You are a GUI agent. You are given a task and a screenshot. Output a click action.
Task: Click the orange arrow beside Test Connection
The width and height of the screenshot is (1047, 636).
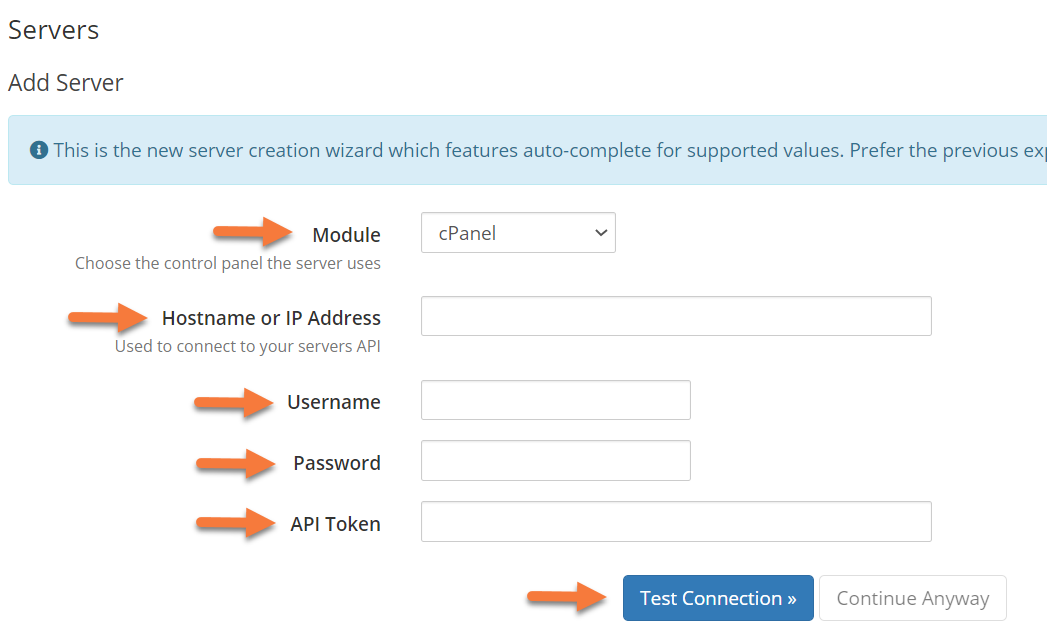pos(567,598)
